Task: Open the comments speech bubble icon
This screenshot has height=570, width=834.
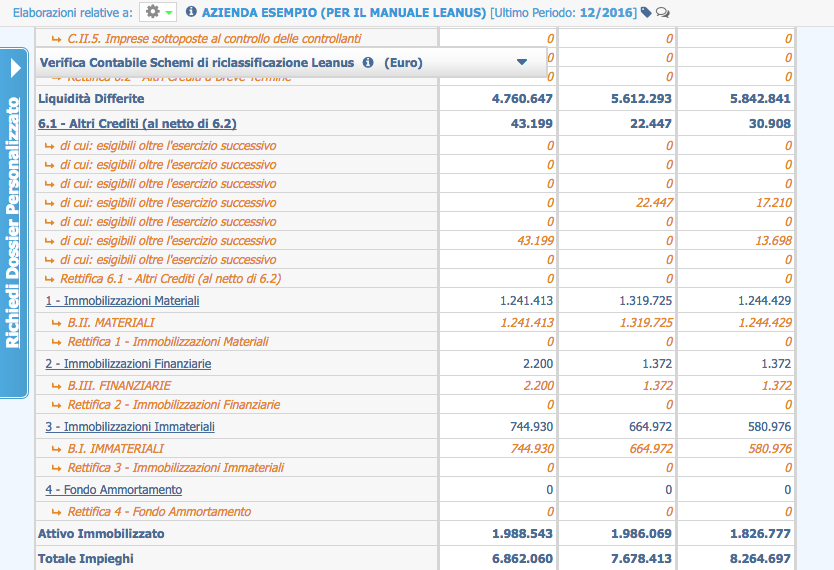Action: (x=662, y=12)
